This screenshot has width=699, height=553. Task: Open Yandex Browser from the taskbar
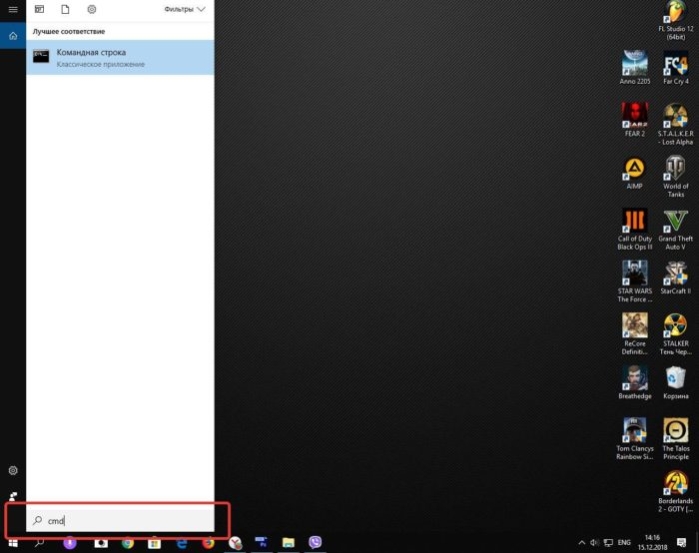(235, 543)
